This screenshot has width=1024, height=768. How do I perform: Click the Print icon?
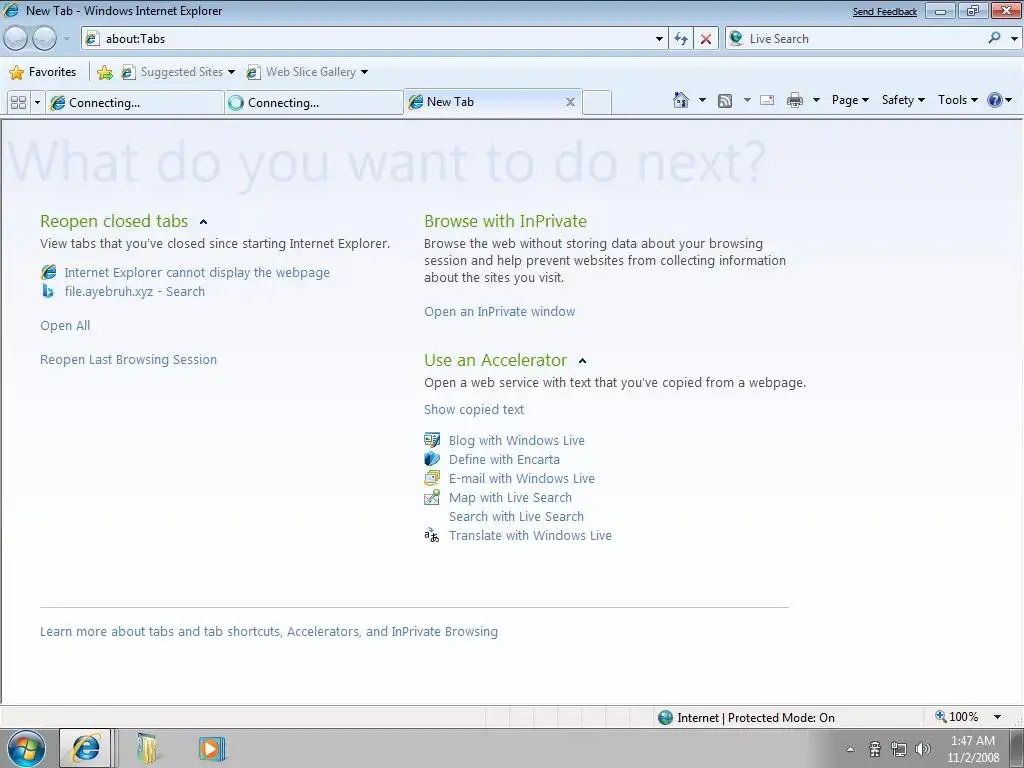pyautogui.click(x=795, y=100)
